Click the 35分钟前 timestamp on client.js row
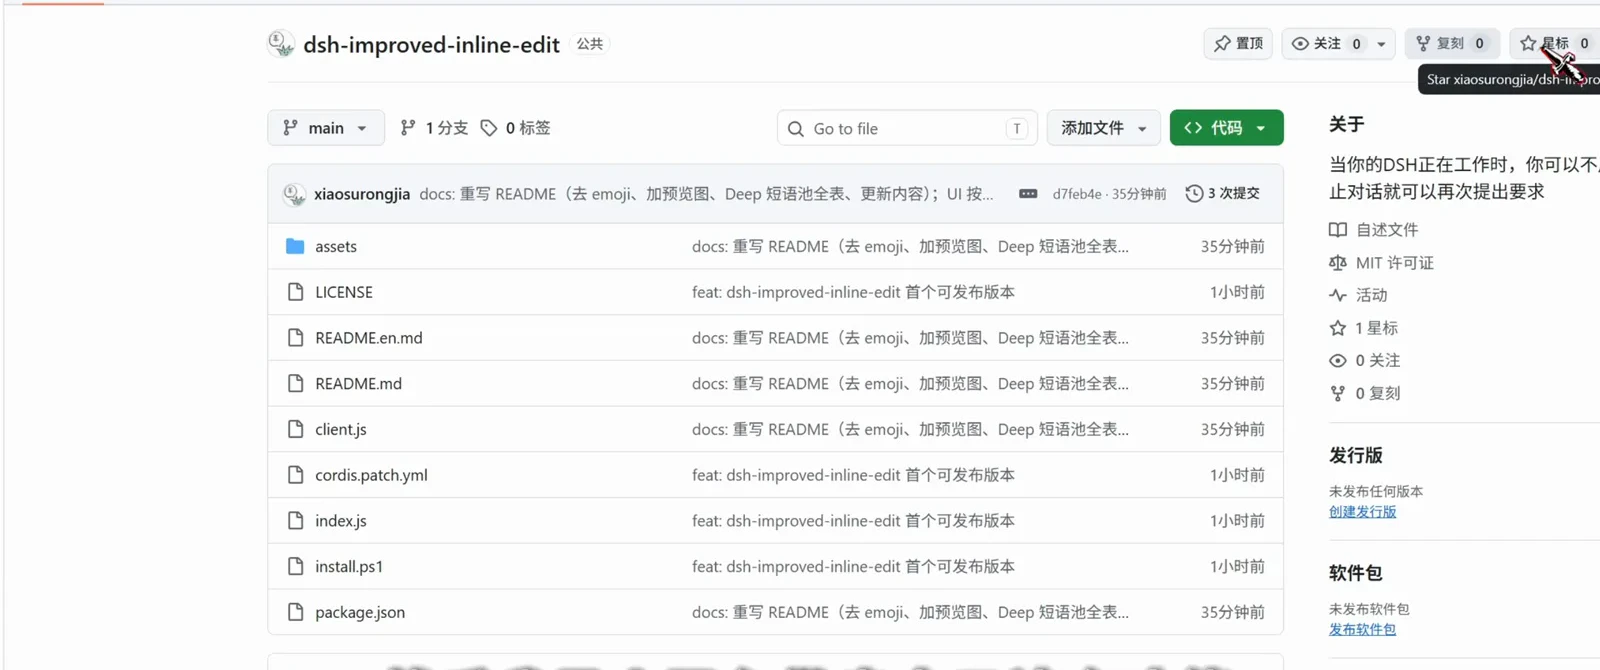The width and height of the screenshot is (1600, 670). [1233, 430]
